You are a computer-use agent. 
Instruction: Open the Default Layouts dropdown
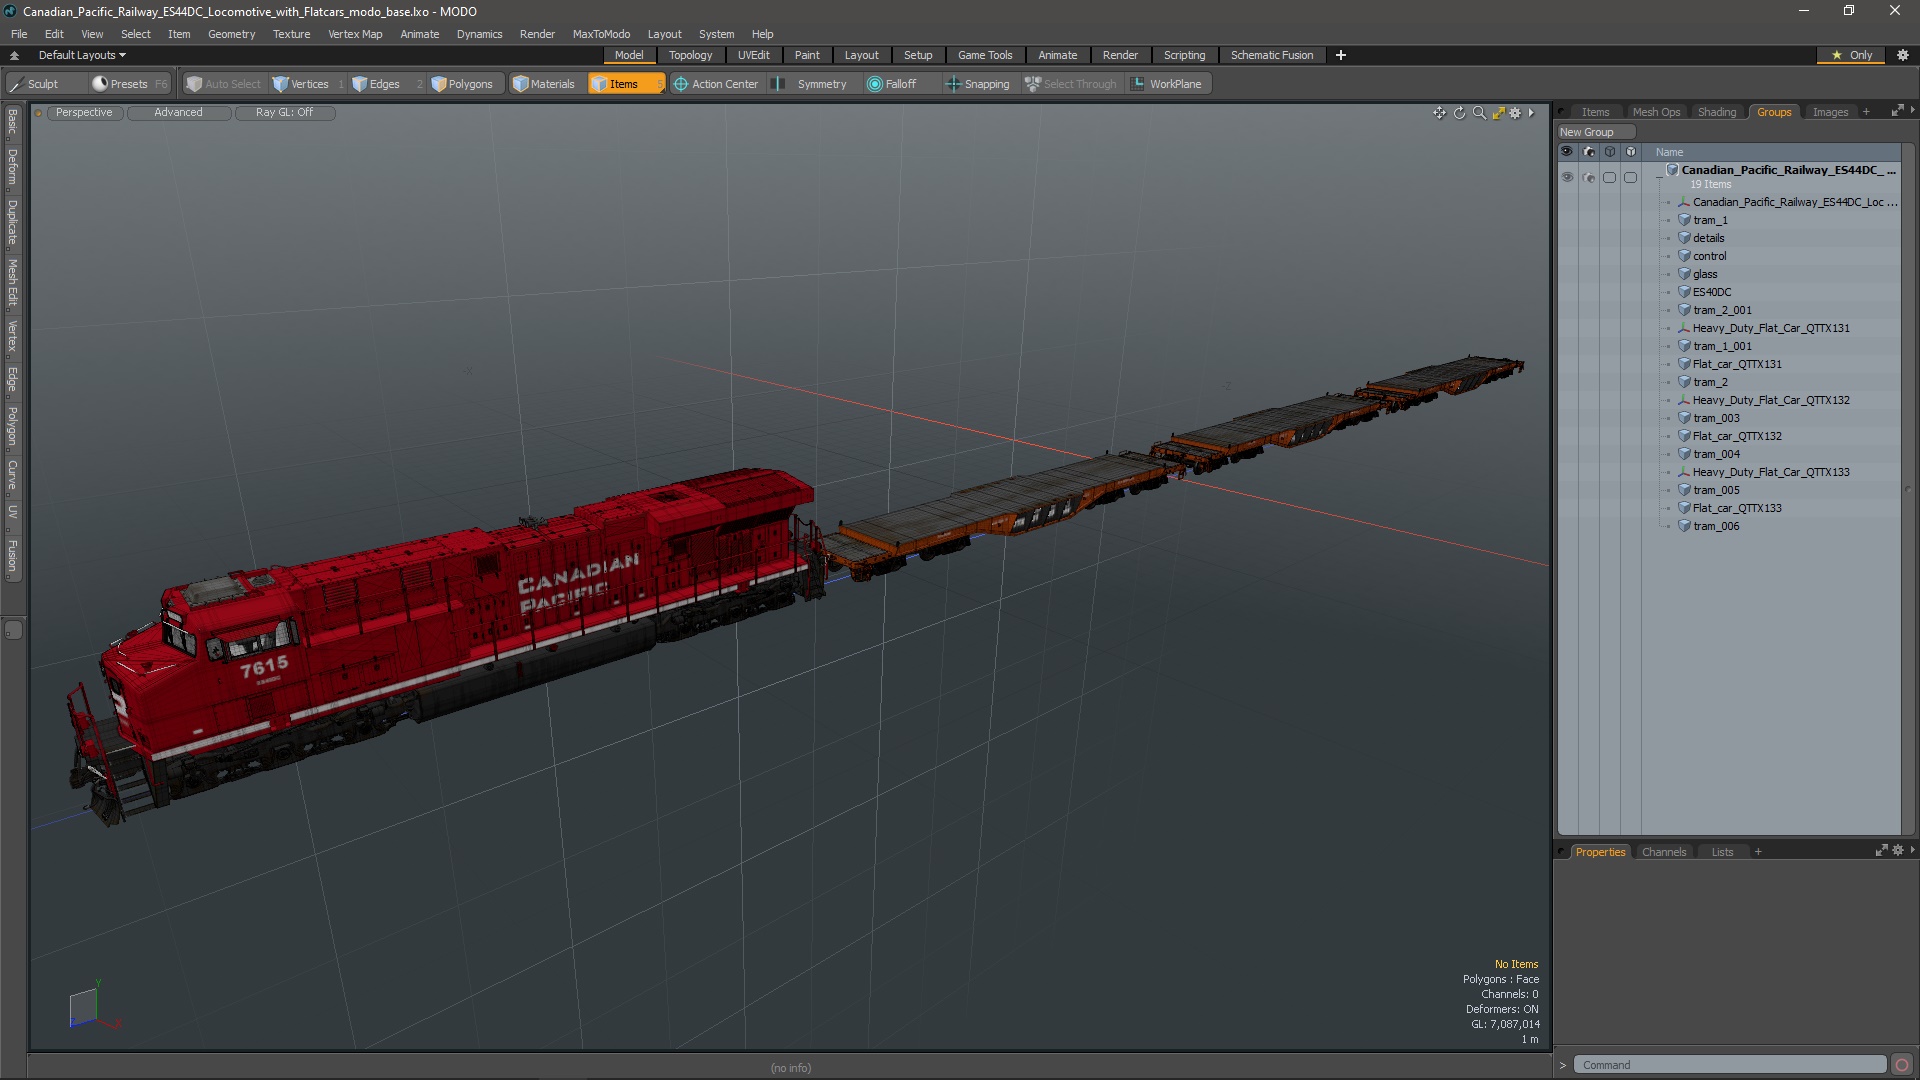tap(82, 55)
